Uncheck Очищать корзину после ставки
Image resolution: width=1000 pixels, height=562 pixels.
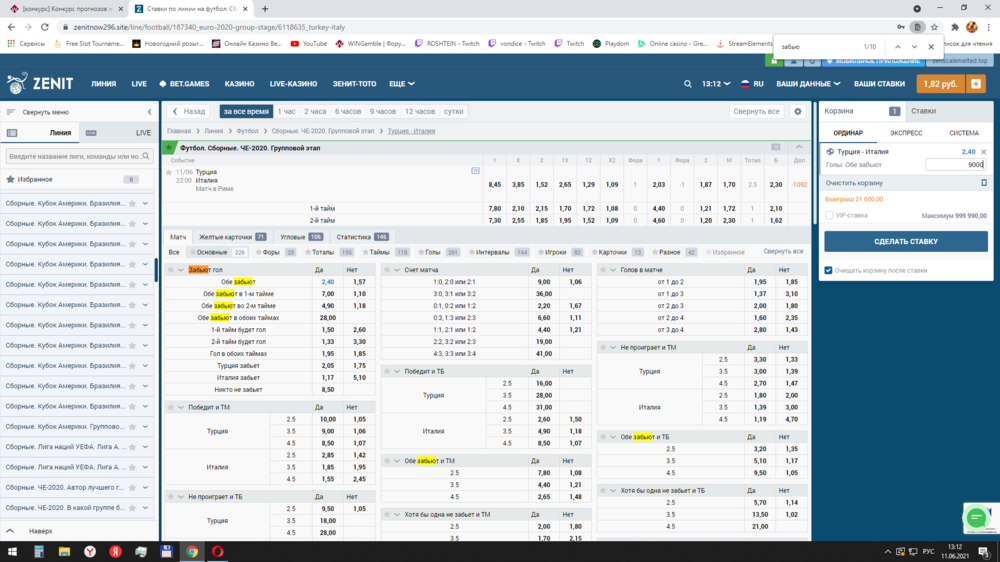pos(828,270)
